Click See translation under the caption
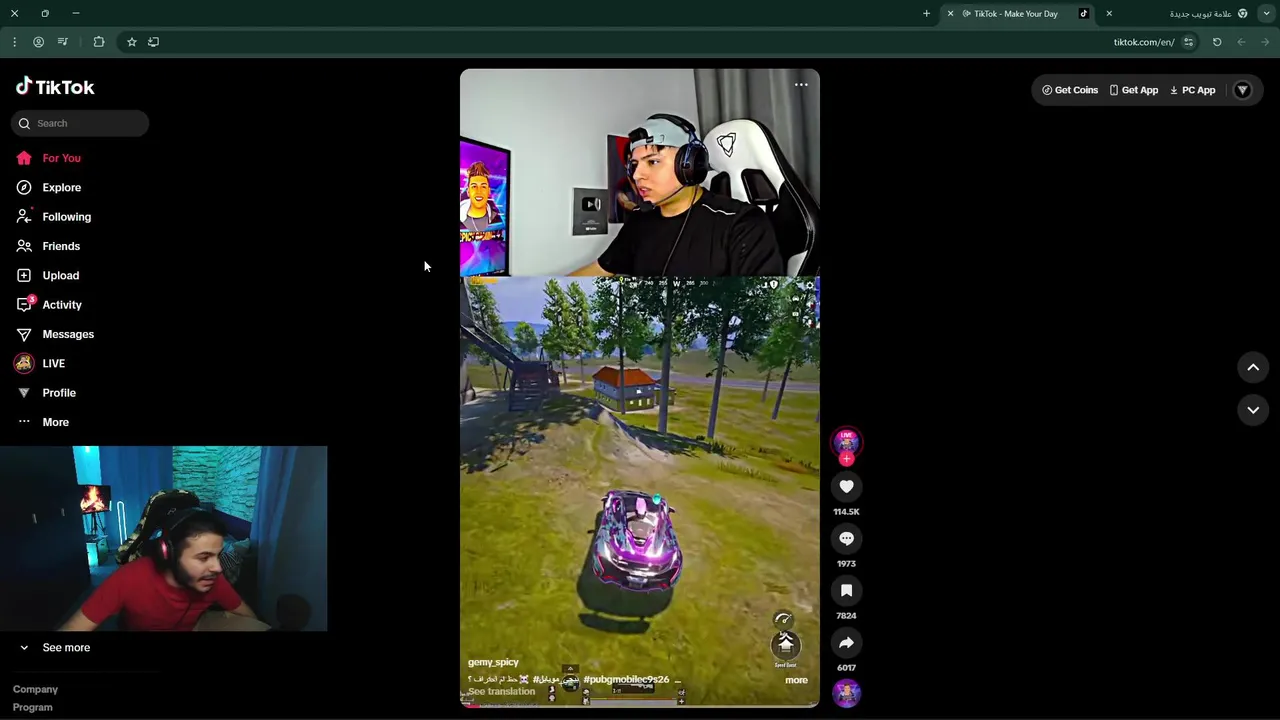The height and width of the screenshot is (720, 1280). 501,692
